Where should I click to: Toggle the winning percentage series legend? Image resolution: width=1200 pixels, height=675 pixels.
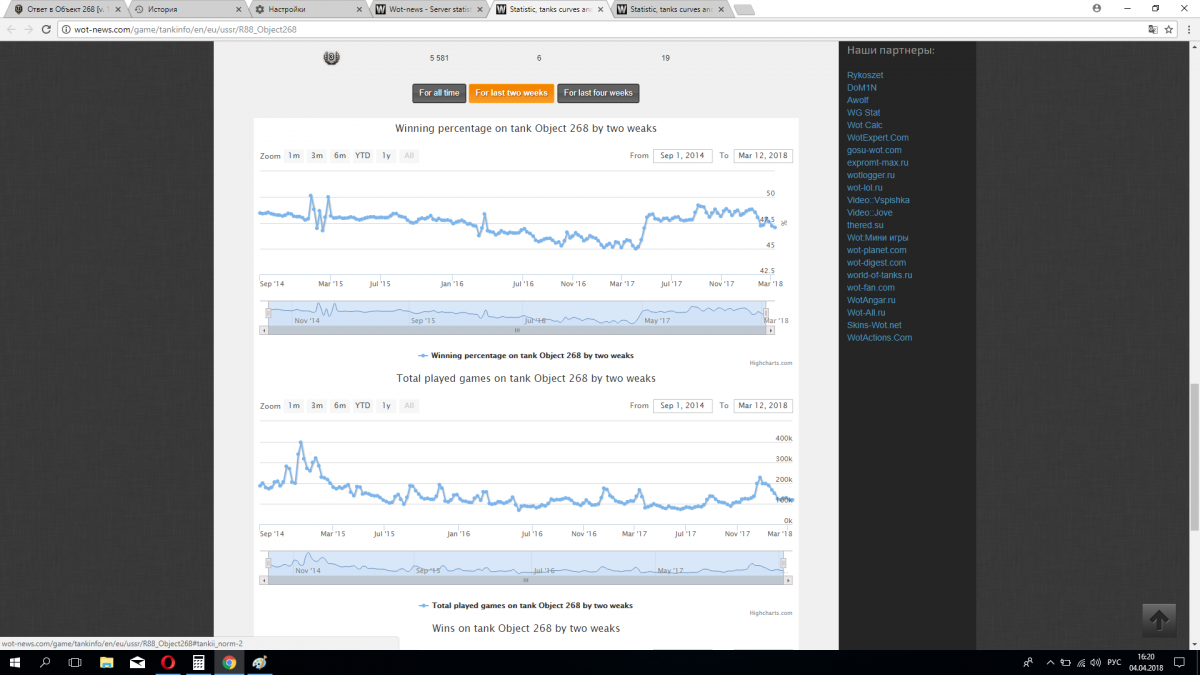(x=526, y=355)
